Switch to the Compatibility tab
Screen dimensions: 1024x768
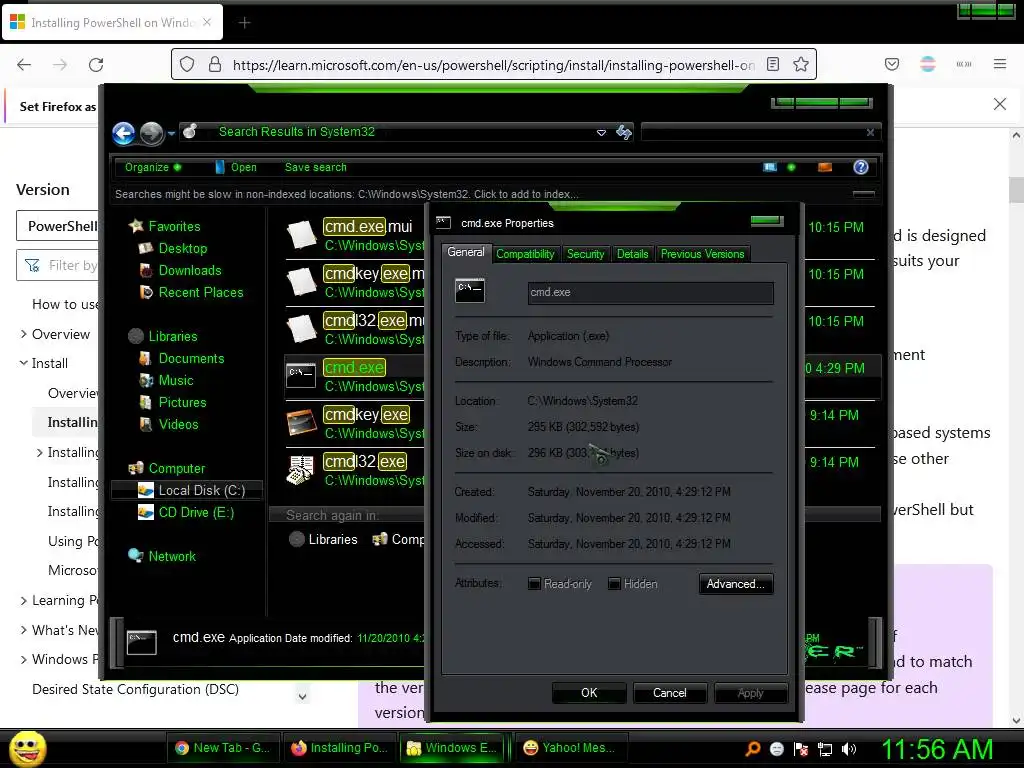click(x=525, y=254)
